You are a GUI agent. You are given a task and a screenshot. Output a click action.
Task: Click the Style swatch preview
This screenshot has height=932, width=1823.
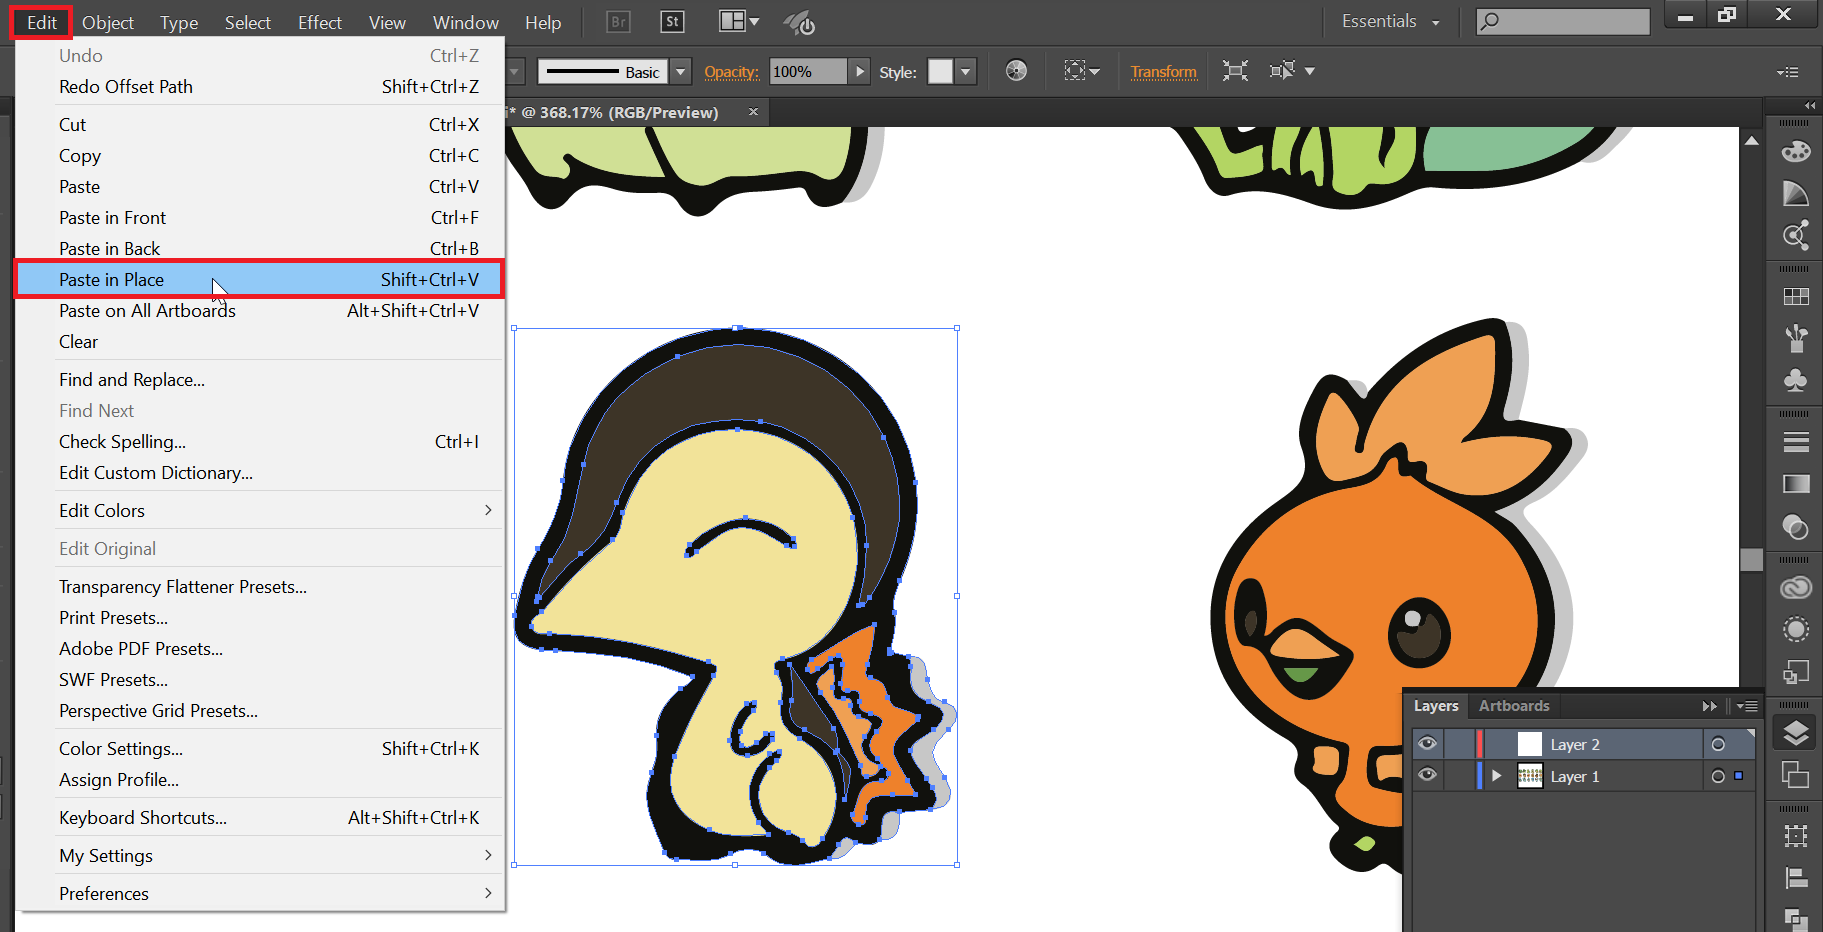[x=940, y=71]
